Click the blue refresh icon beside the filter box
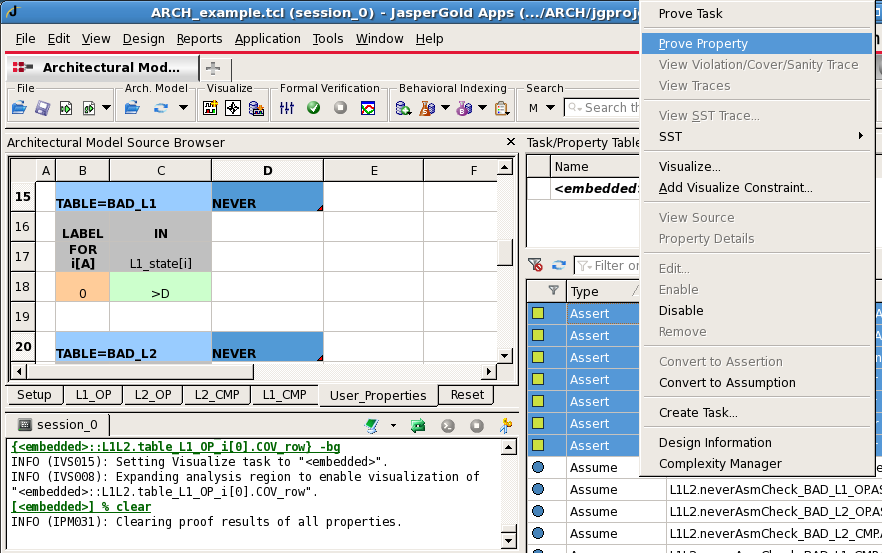This screenshot has width=882, height=553. coord(559,265)
